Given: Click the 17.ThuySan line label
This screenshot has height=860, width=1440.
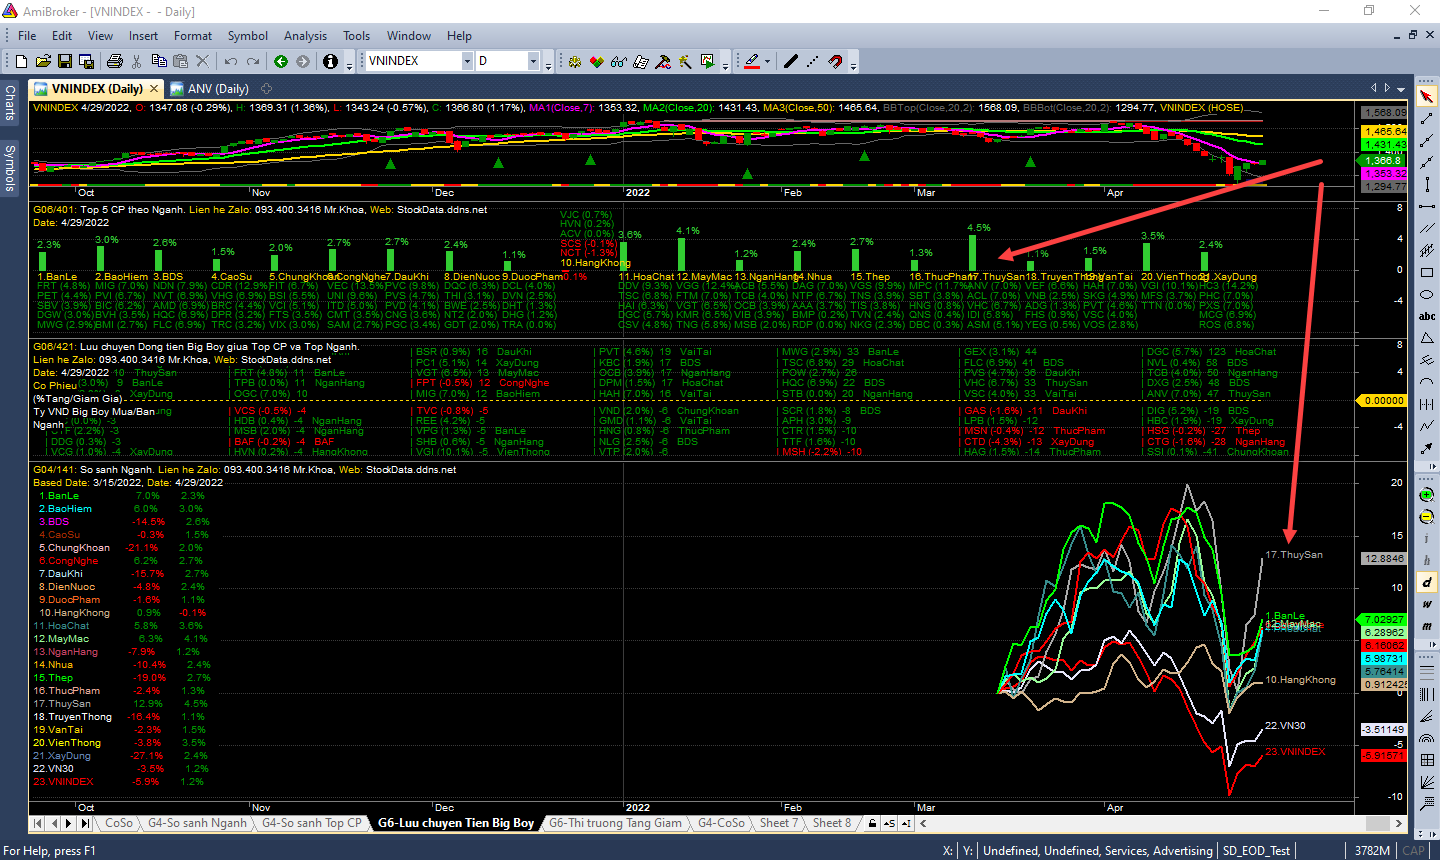Looking at the screenshot, I should 1294,555.
